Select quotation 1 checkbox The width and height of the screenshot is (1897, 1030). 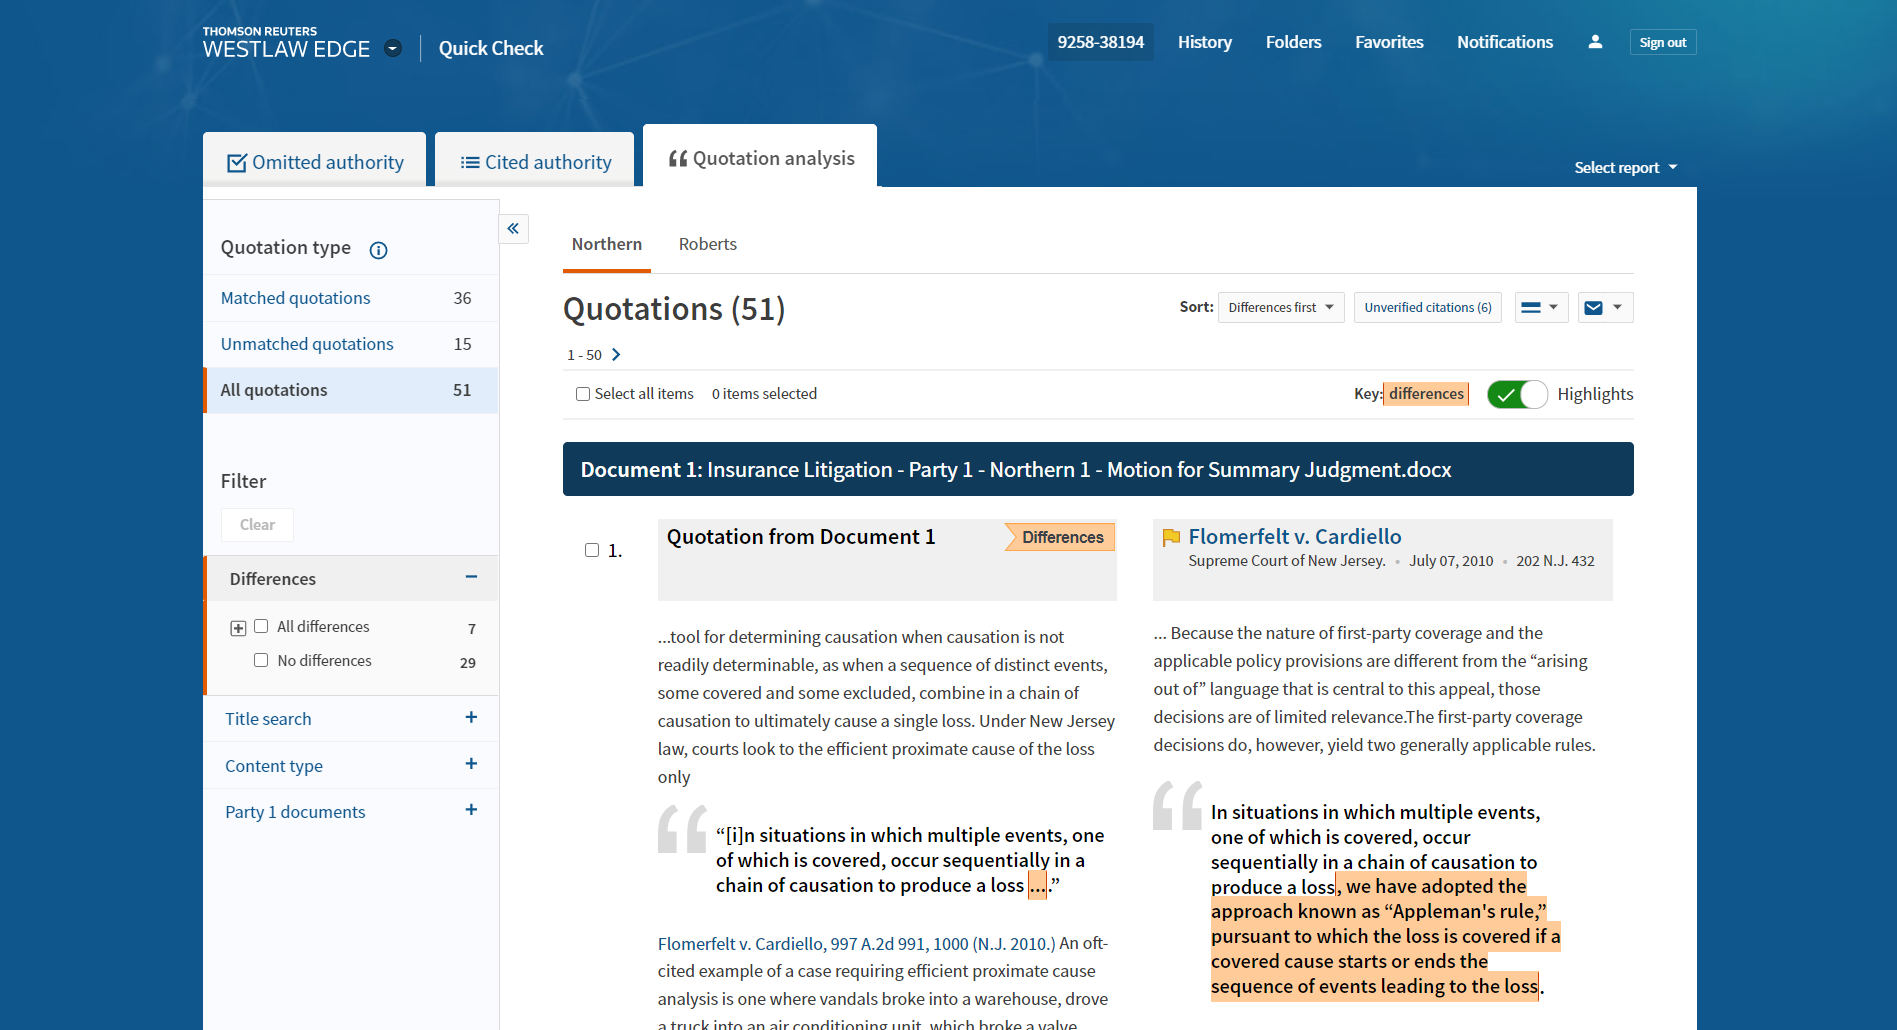pos(592,550)
